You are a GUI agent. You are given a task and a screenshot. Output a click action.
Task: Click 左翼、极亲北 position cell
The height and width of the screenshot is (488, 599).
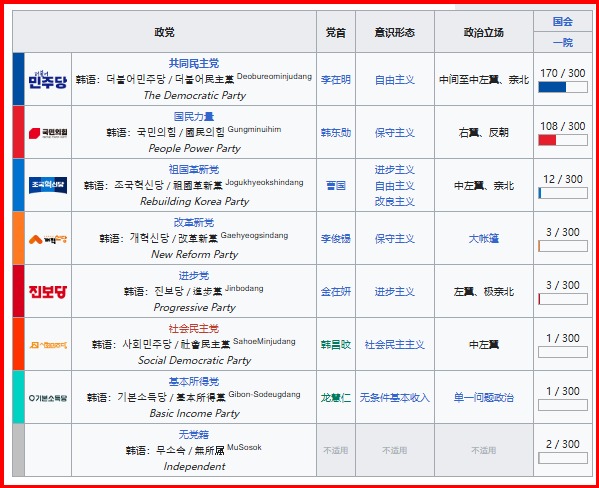click(x=484, y=292)
